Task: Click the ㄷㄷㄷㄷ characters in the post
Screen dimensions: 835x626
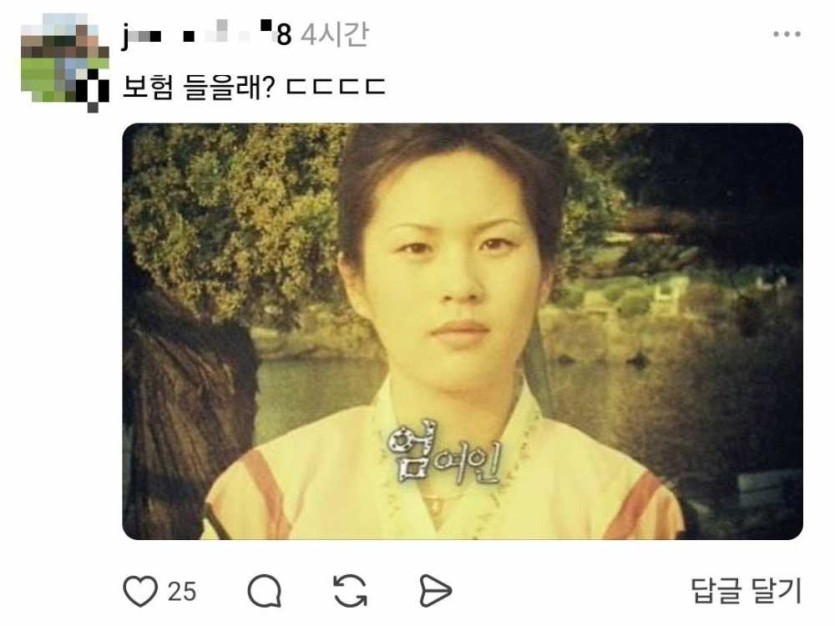Action: pos(335,87)
